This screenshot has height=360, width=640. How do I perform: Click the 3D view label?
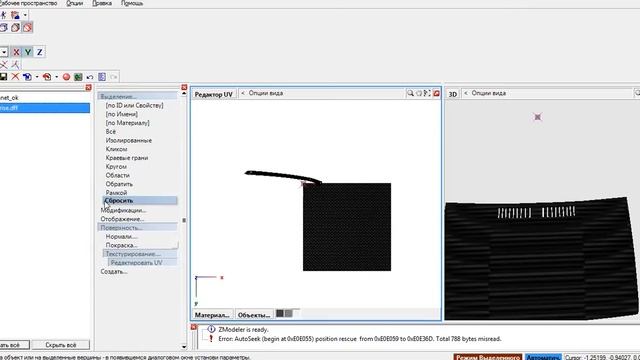[x=453, y=94]
